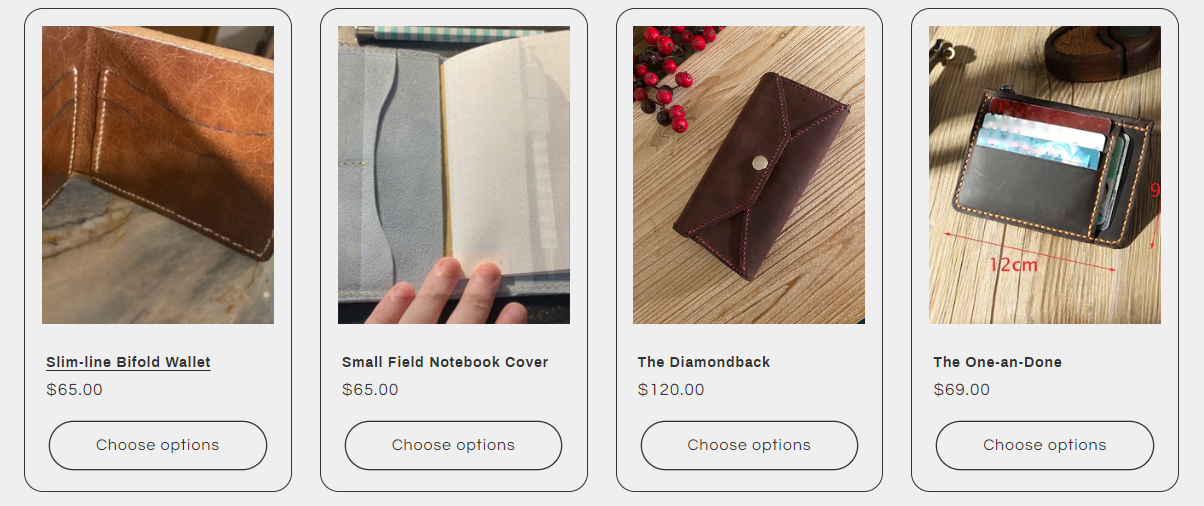Select the $69.00 price of The One-an-Done
The width and height of the screenshot is (1204, 506).
tap(961, 390)
